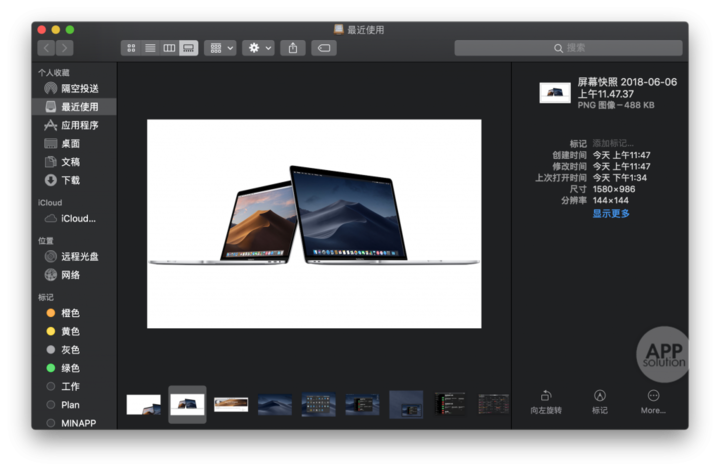Select the 灰色 gray tag
The height and width of the screenshot is (471, 720).
[x=74, y=349]
